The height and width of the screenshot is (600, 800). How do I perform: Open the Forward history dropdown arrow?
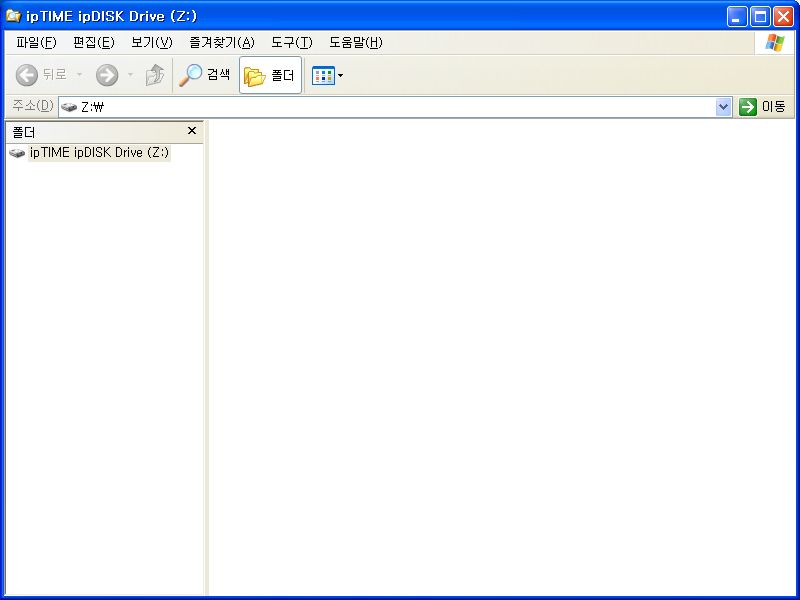coord(131,75)
